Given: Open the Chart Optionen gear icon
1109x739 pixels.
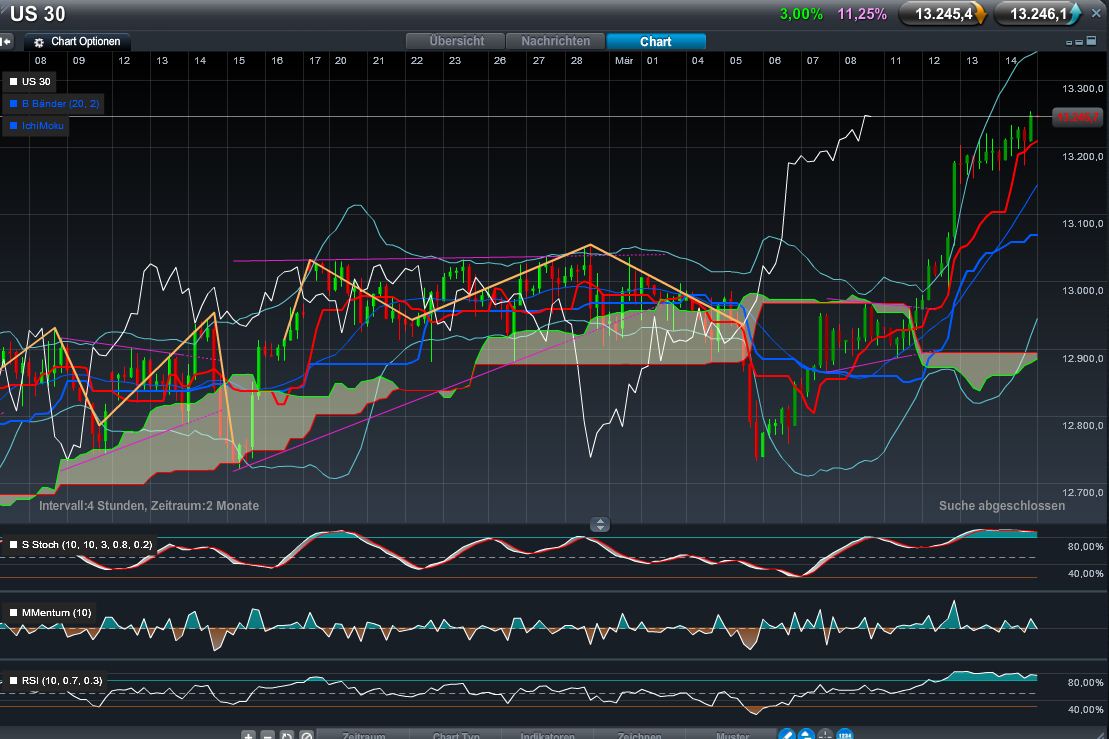Looking at the screenshot, I should point(38,41).
